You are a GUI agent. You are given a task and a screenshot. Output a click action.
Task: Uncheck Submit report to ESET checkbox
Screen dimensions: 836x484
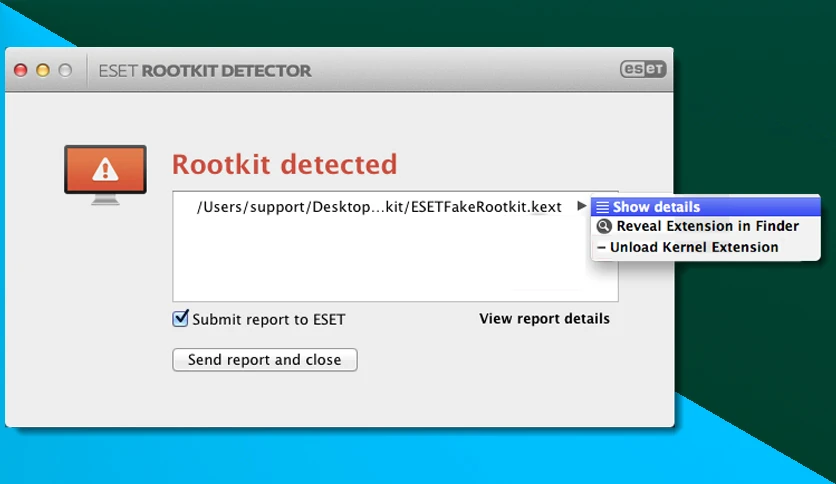(180, 318)
